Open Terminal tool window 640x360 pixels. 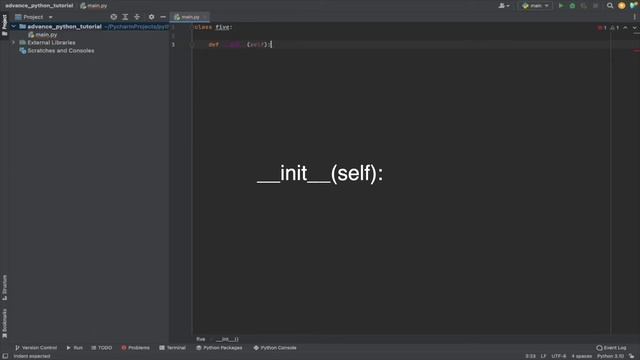pyautogui.click(x=172, y=348)
